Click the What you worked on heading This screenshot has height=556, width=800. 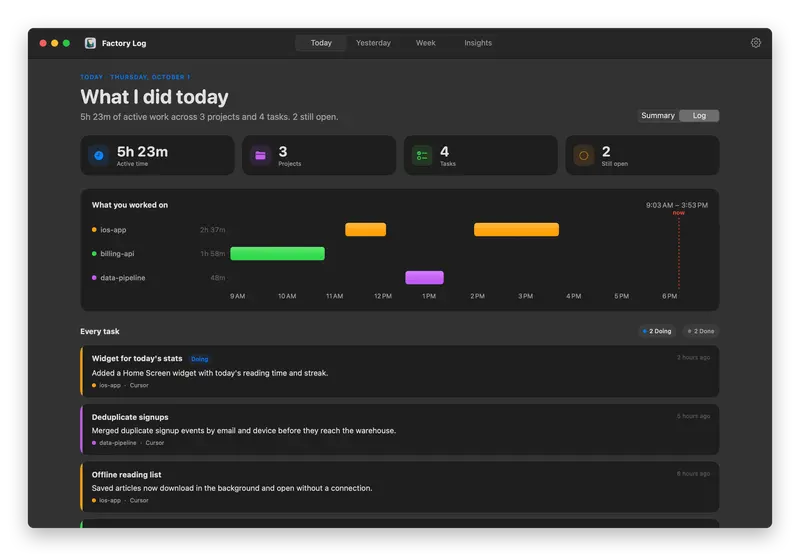[x=130, y=205]
